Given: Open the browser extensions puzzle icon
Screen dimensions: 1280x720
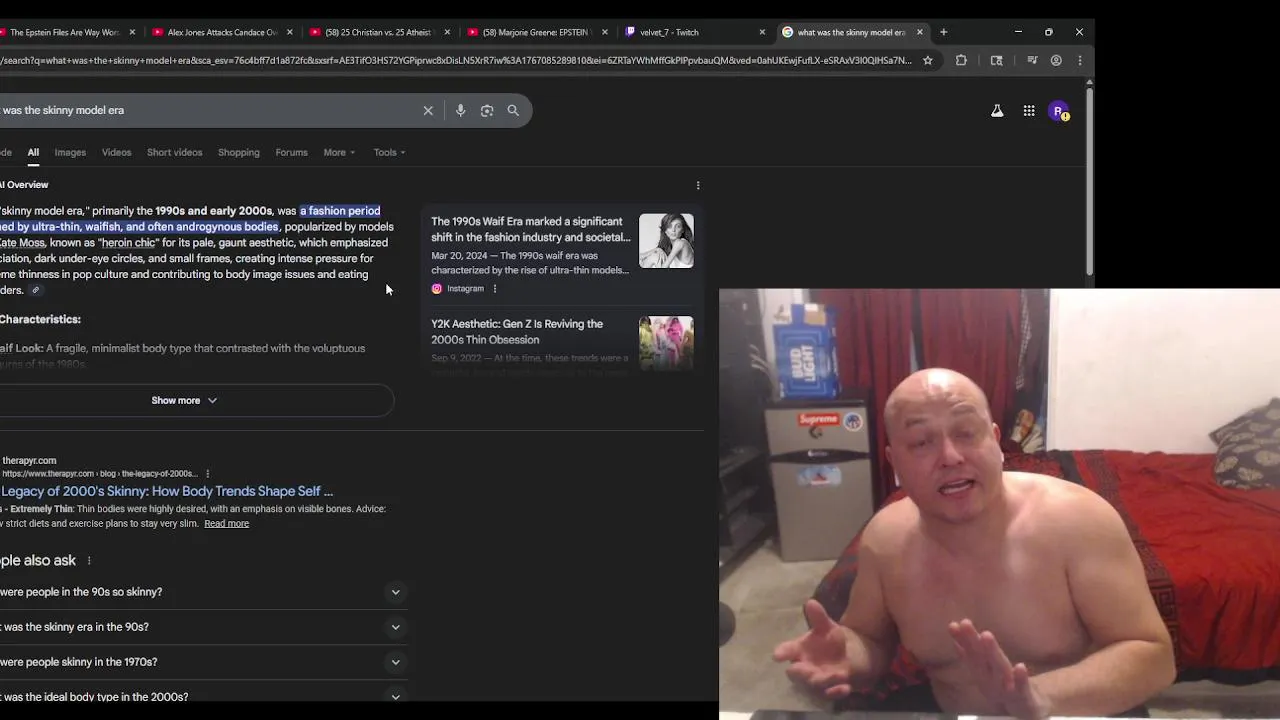Looking at the screenshot, I should click(x=962, y=60).
